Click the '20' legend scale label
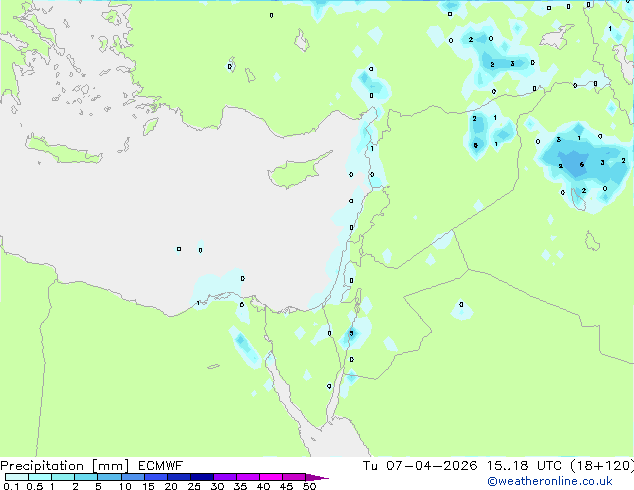Image resolution: width=634 pixels, height=490 pixels. coord(171,486)
